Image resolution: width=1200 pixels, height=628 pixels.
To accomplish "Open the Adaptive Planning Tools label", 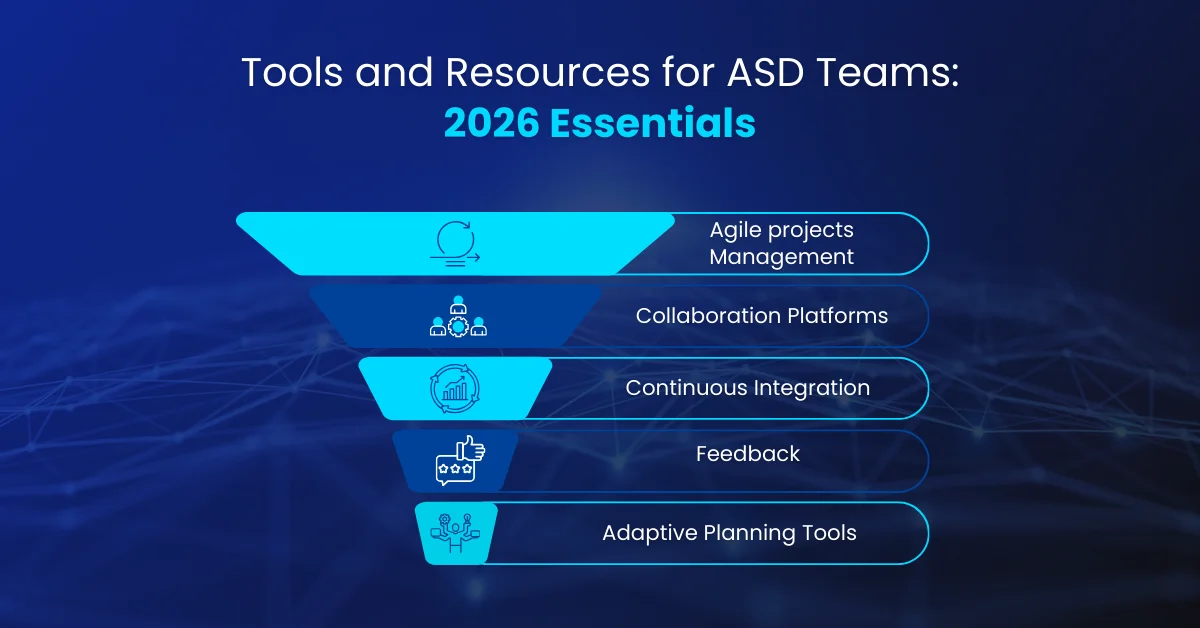I will tap(728, 533).
